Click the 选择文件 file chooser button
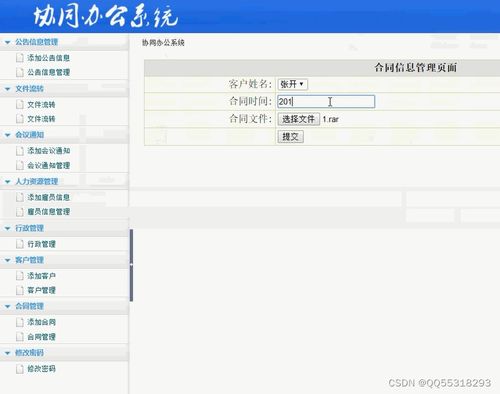The height and width of the screenshot is (394, 500). coord(299,119)
